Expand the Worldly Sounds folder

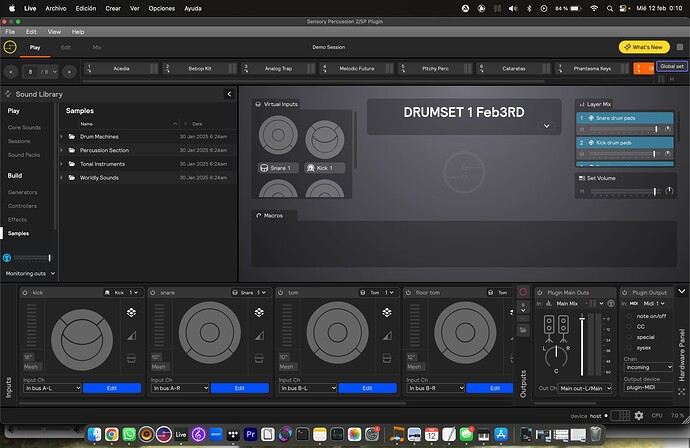point(61,177)
